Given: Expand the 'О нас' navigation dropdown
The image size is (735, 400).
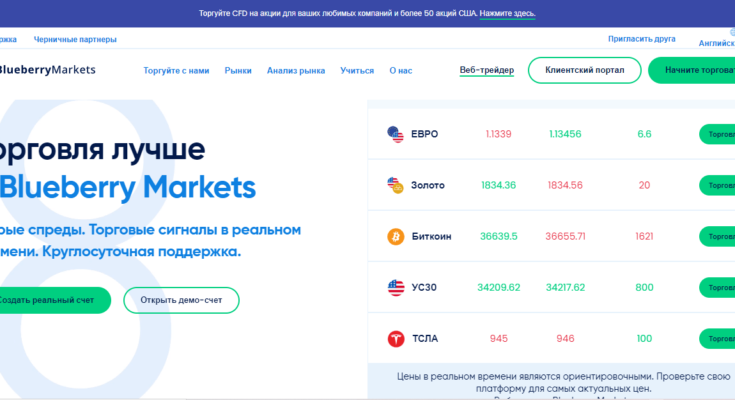Looking at the screenshot, I should point(400,71).
